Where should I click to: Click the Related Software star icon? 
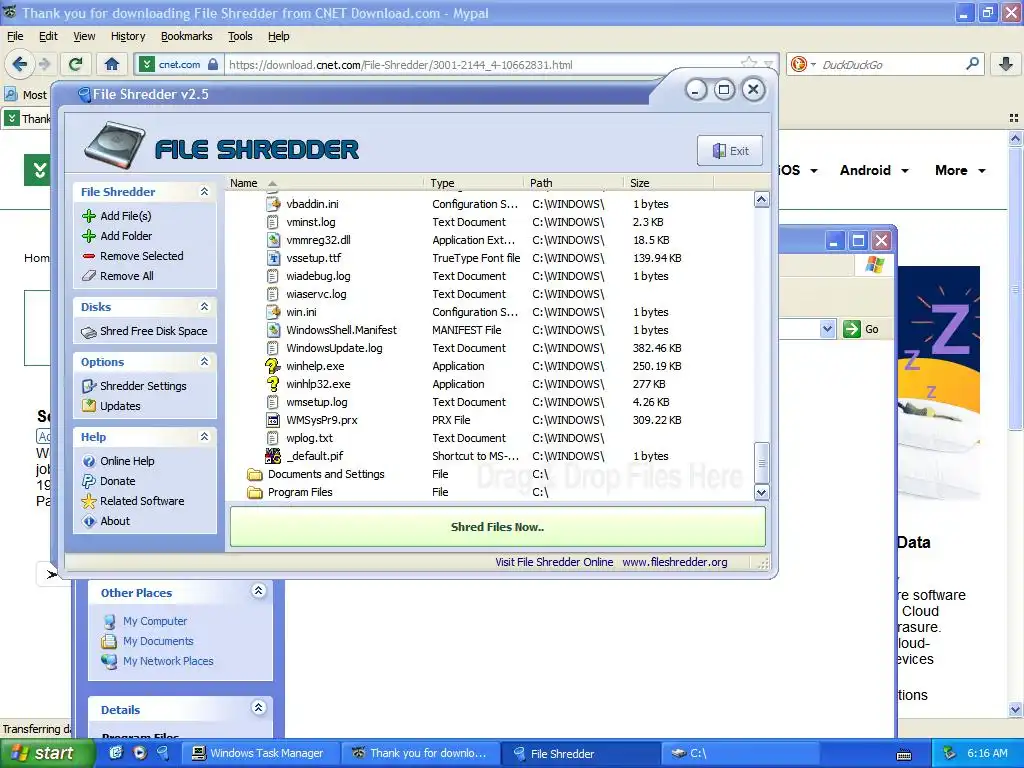pos(89,501)
